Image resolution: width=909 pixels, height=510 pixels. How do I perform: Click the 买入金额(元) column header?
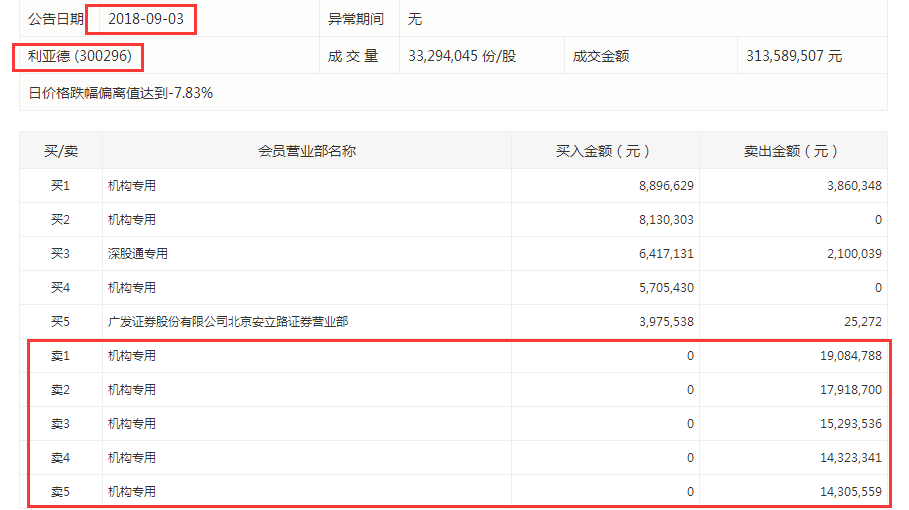(603, 151)
